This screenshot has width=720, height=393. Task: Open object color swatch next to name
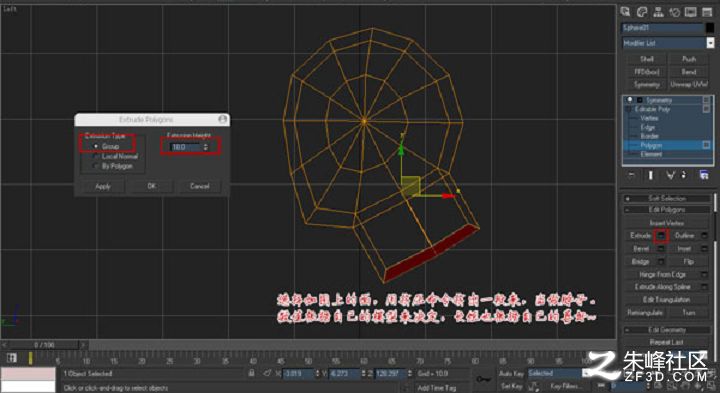pos(710,28)
